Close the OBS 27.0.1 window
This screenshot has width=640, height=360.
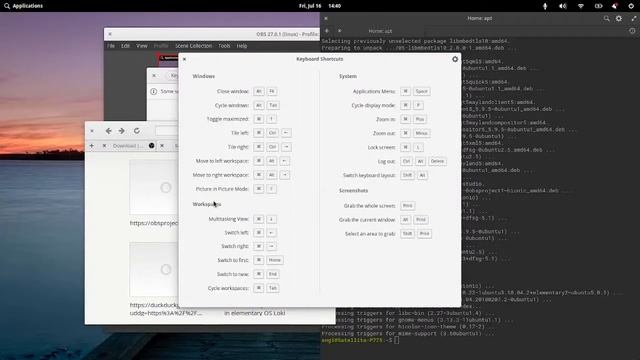[x=110, y=34]
